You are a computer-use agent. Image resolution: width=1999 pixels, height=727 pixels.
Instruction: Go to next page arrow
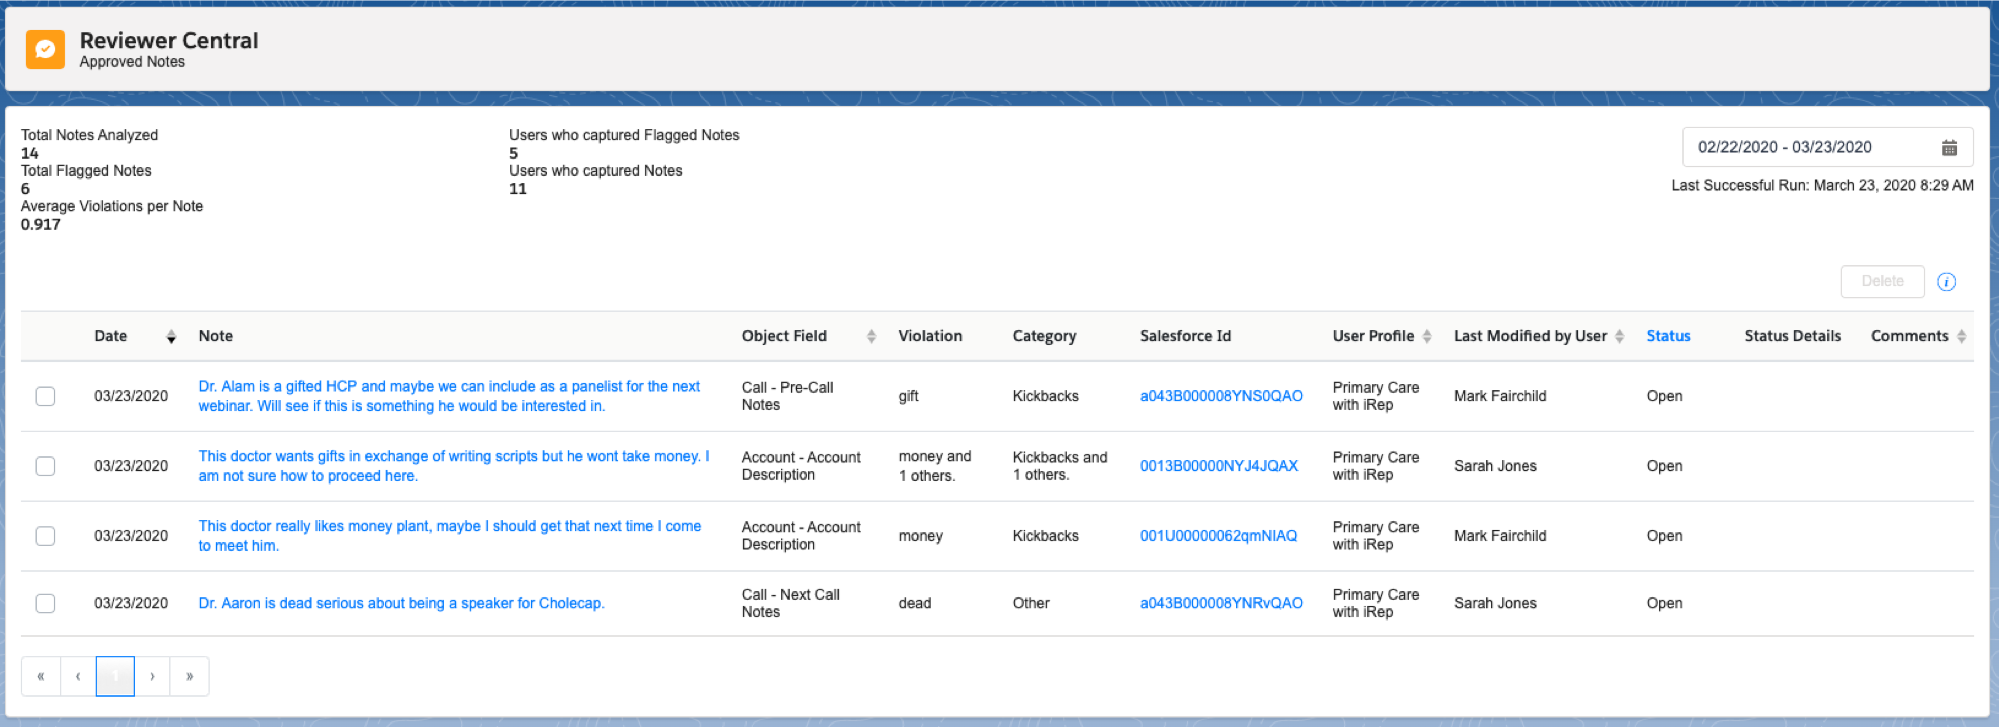[x=152, y=677]
